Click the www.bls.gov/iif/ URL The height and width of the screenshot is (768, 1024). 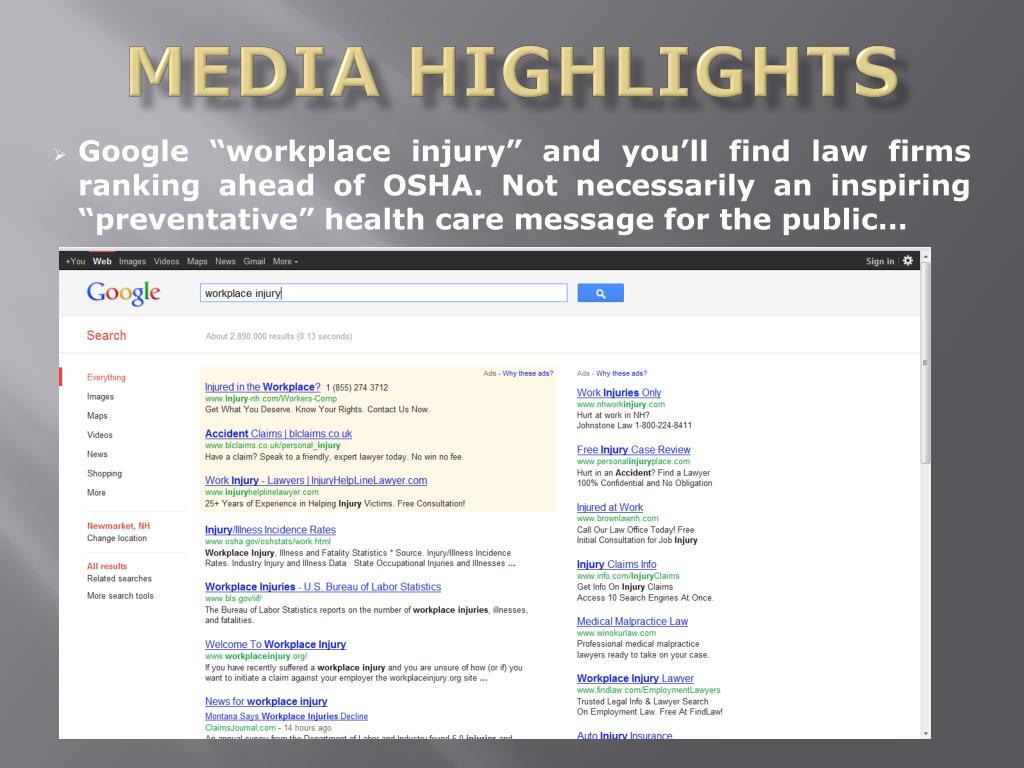pos(233,598)
